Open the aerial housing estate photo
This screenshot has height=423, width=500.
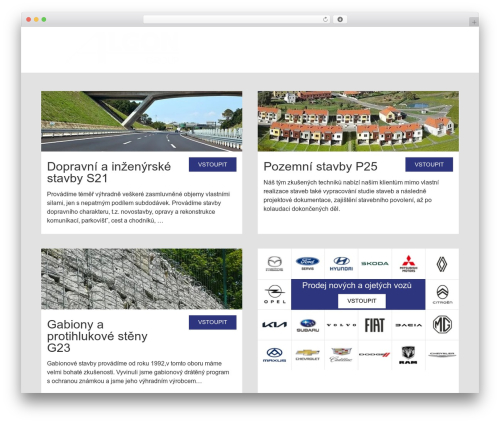(x=358, y=121)
